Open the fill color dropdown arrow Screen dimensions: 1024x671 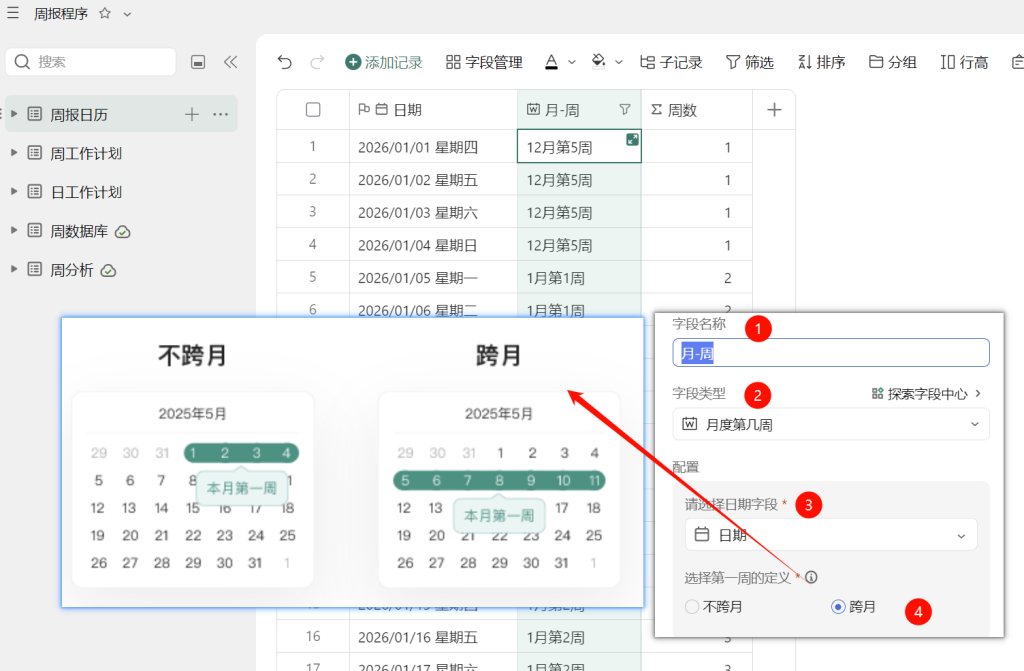tap(618, 62)
